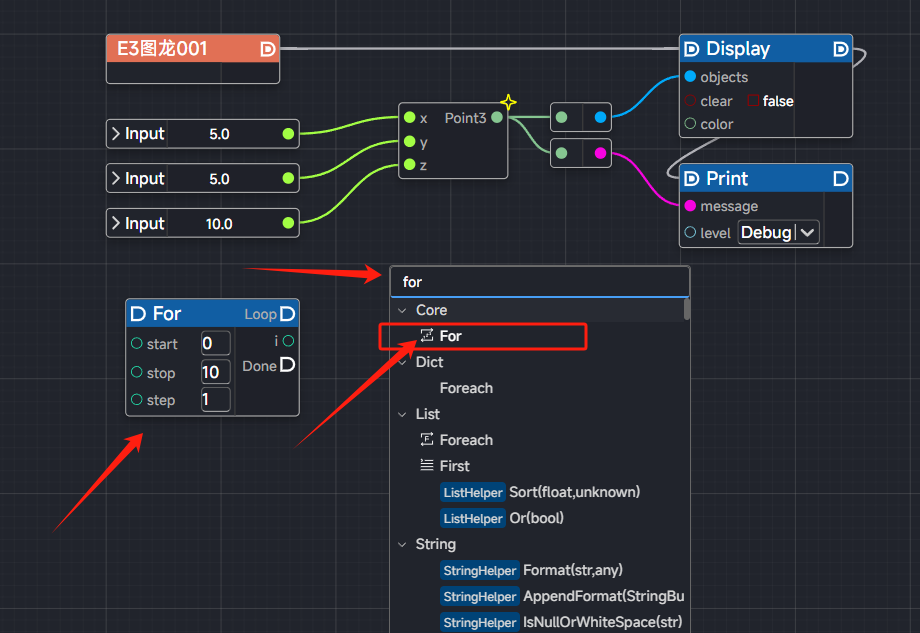Click the stop value field on For node
The height and width of the screenshot is (633, 920).
tap(215, 373)
